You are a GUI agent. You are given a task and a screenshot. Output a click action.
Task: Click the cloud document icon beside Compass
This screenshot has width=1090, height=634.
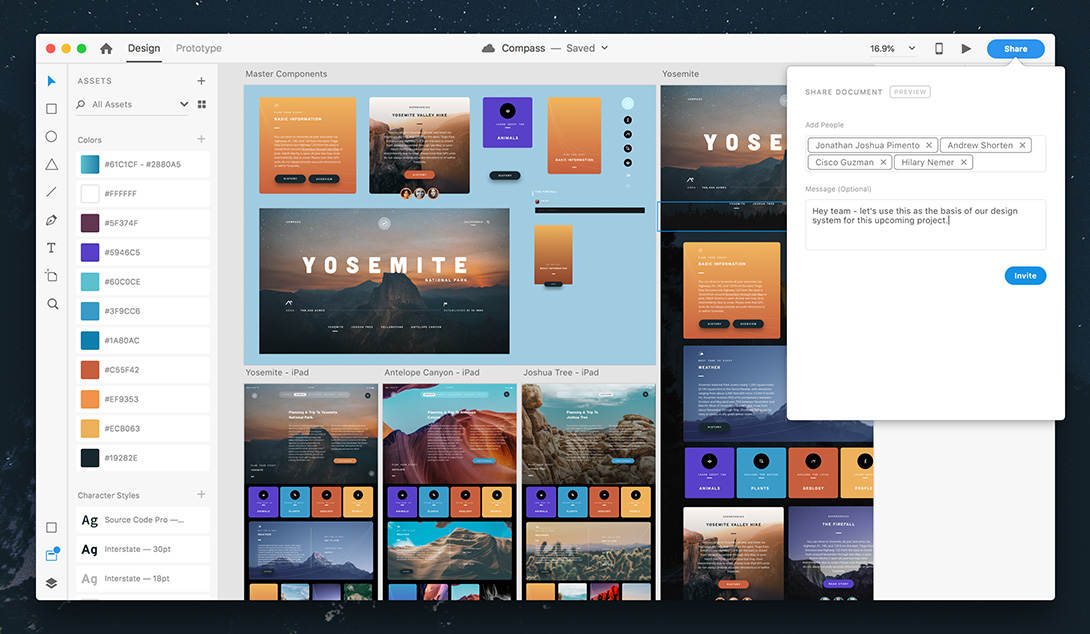click(489, 48)
